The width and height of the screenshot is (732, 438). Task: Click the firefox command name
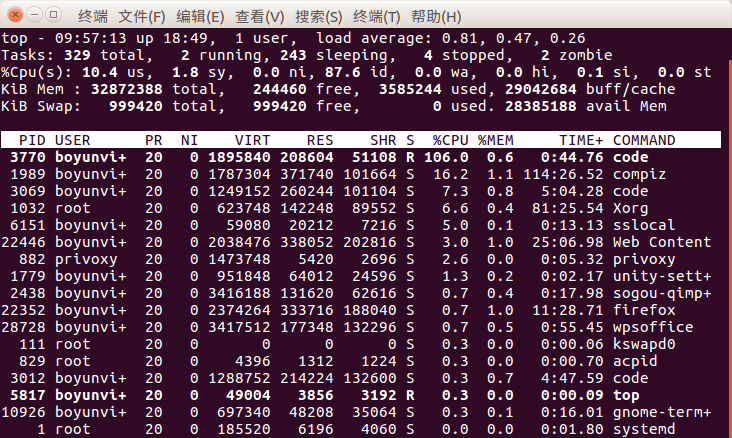click(x=644, y=310)
